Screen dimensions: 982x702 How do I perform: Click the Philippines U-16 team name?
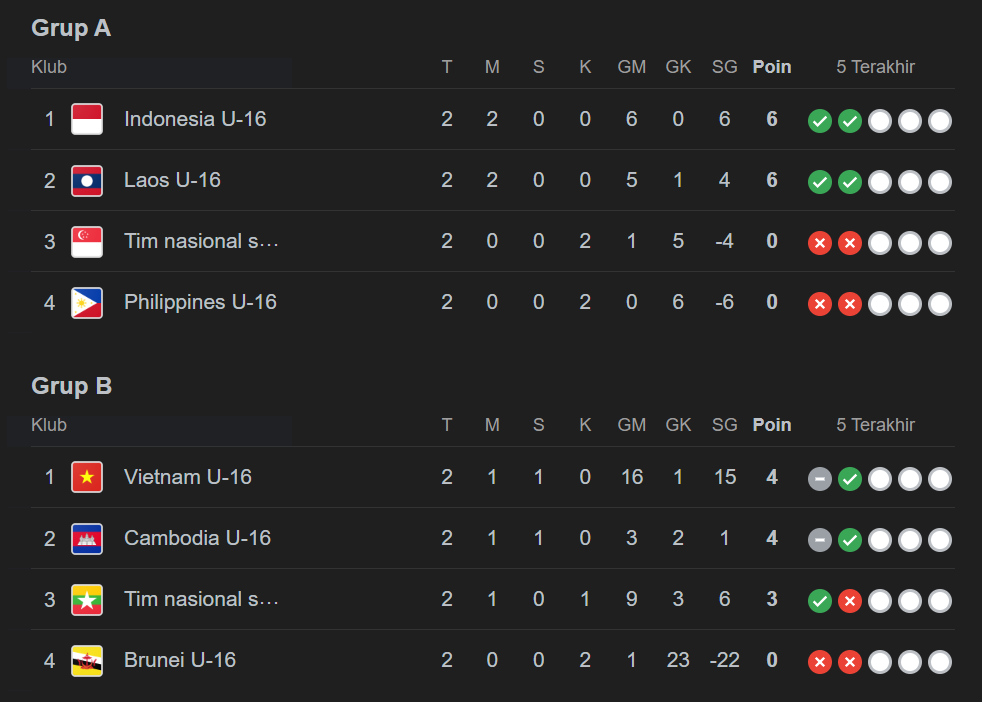click(x=200, y=302)
